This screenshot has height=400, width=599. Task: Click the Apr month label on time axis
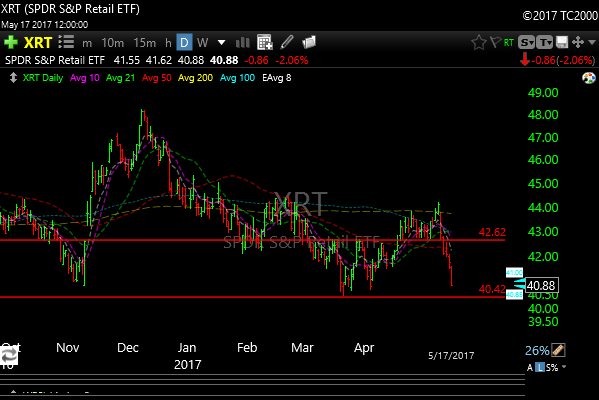coord(364,348)
